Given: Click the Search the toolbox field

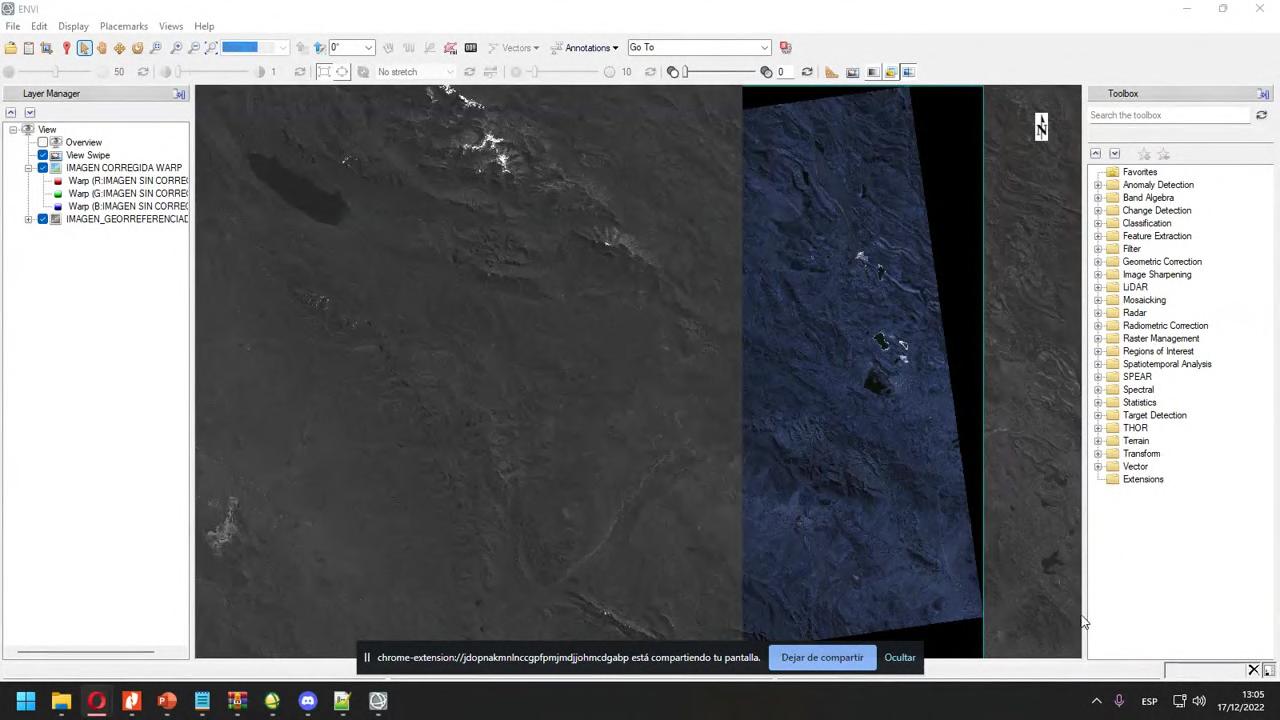Looking at the screenshot, I should [1168, 115].
